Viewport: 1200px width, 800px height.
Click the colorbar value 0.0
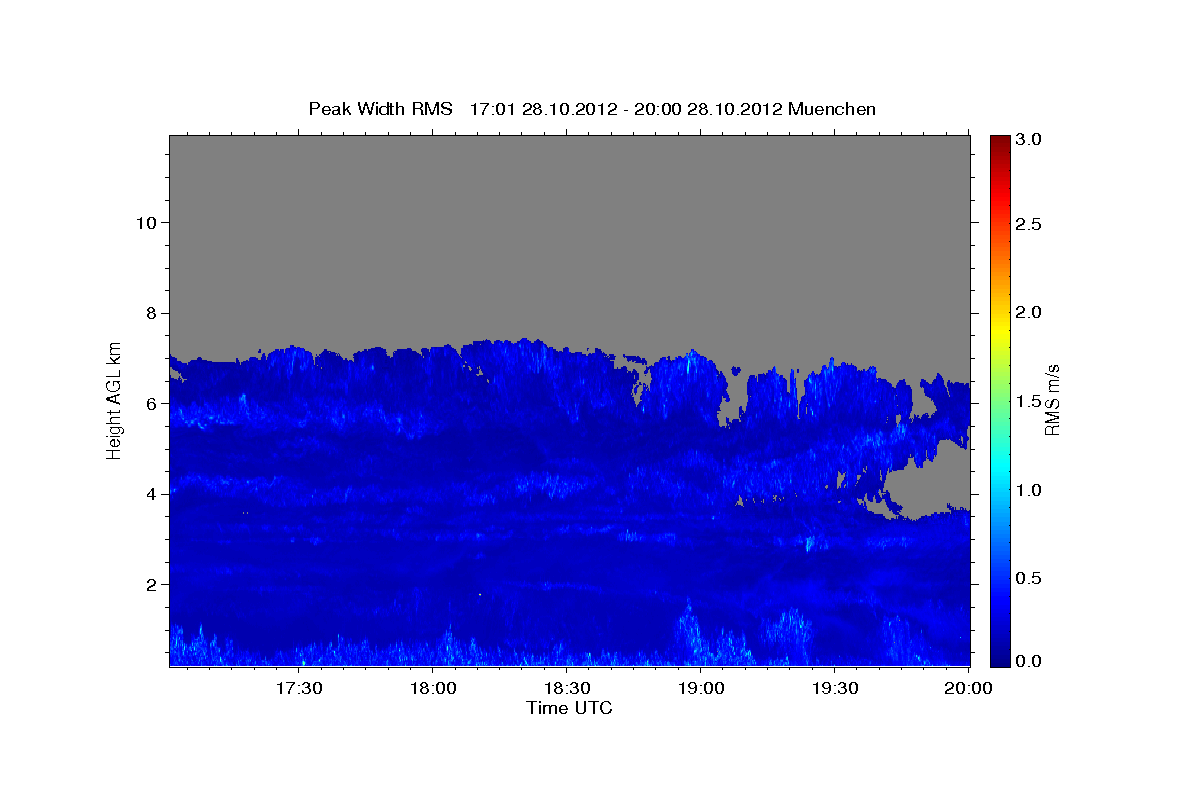[1029, 662]
